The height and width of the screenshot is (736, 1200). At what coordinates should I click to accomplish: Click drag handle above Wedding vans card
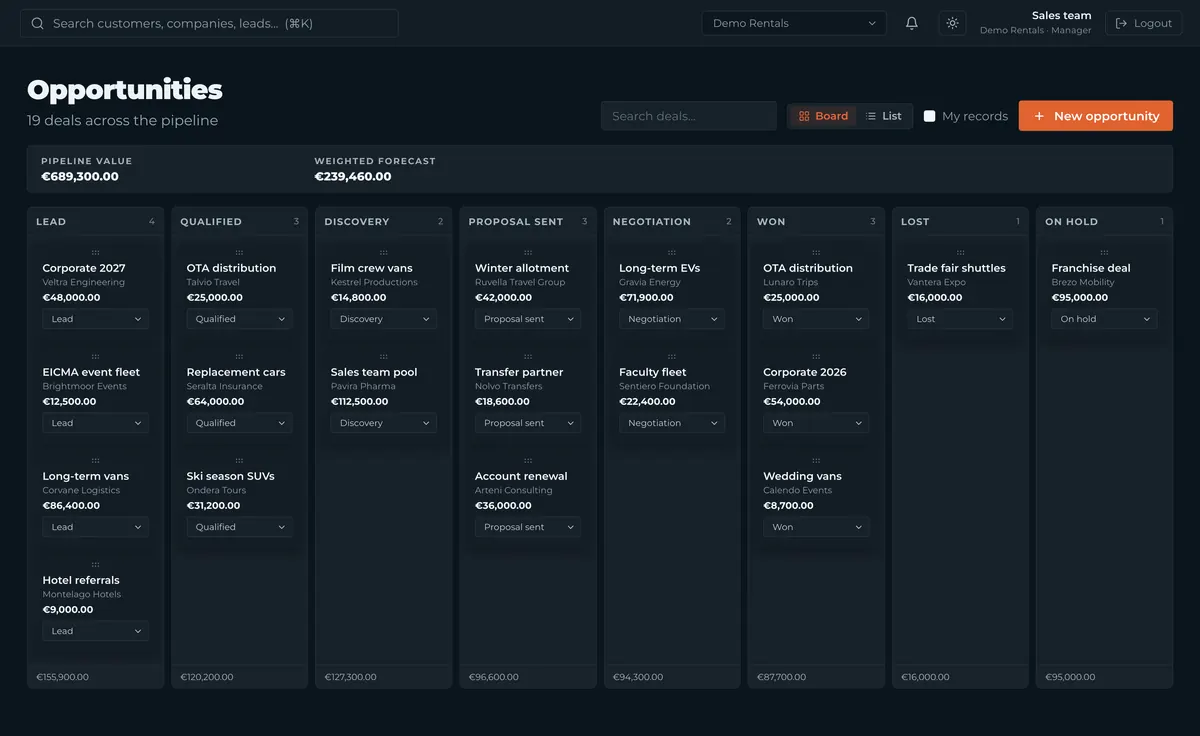(816, 460)
